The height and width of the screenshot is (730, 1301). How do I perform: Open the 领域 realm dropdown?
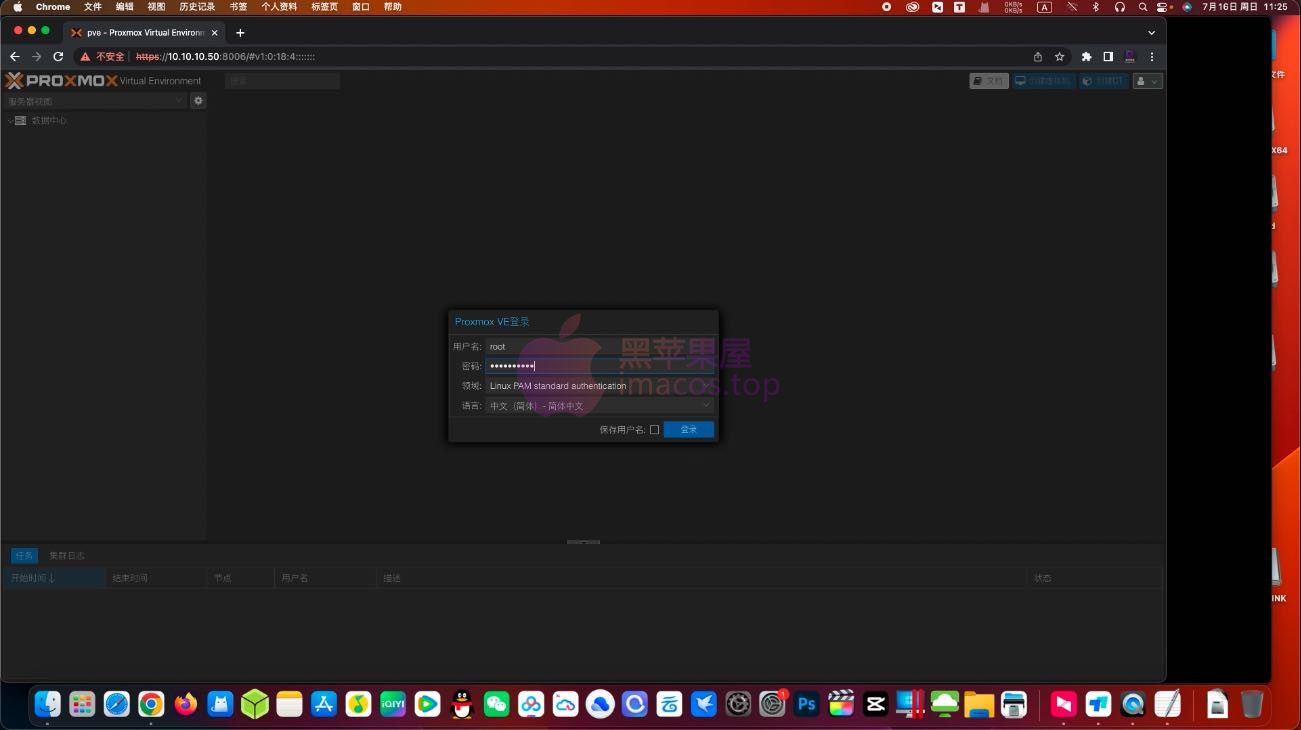599,386
